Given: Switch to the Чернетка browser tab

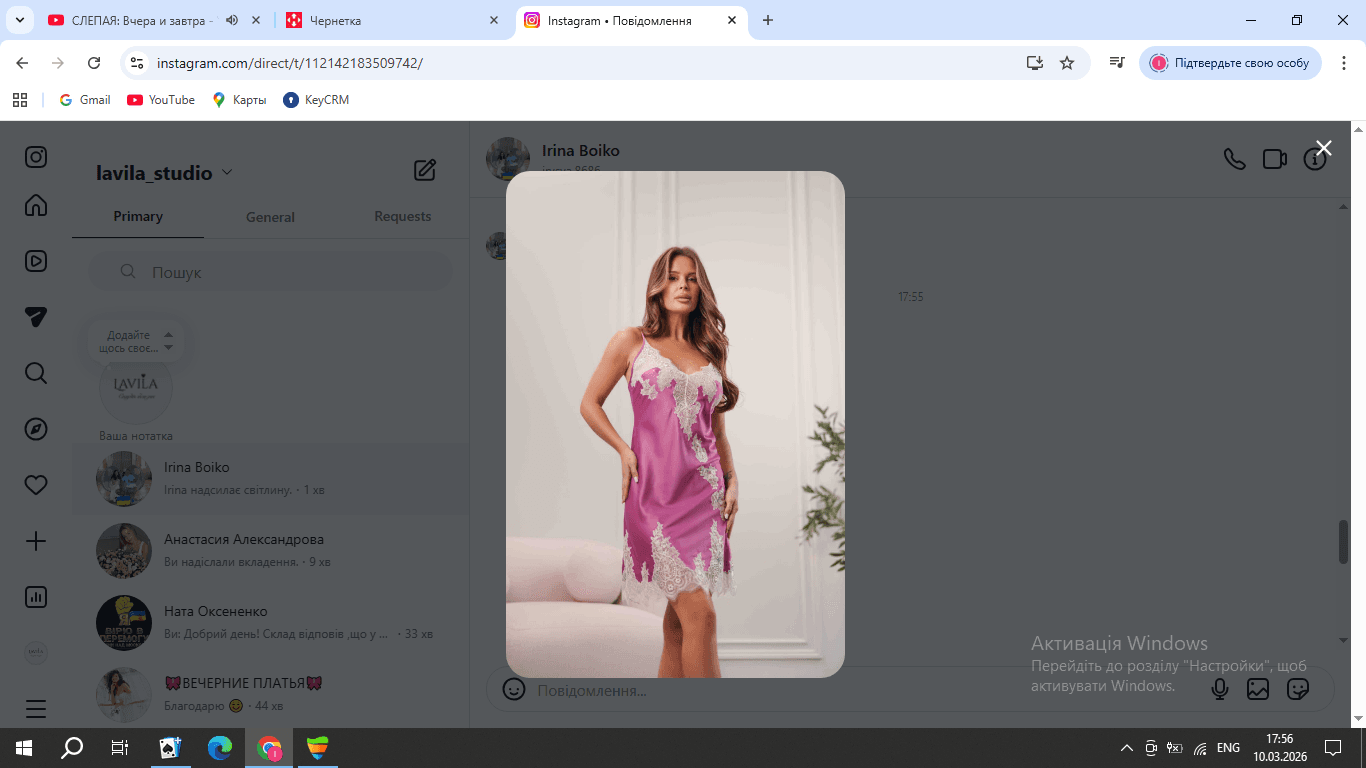Looking at the screenshot, I should (x=393, y=20).
